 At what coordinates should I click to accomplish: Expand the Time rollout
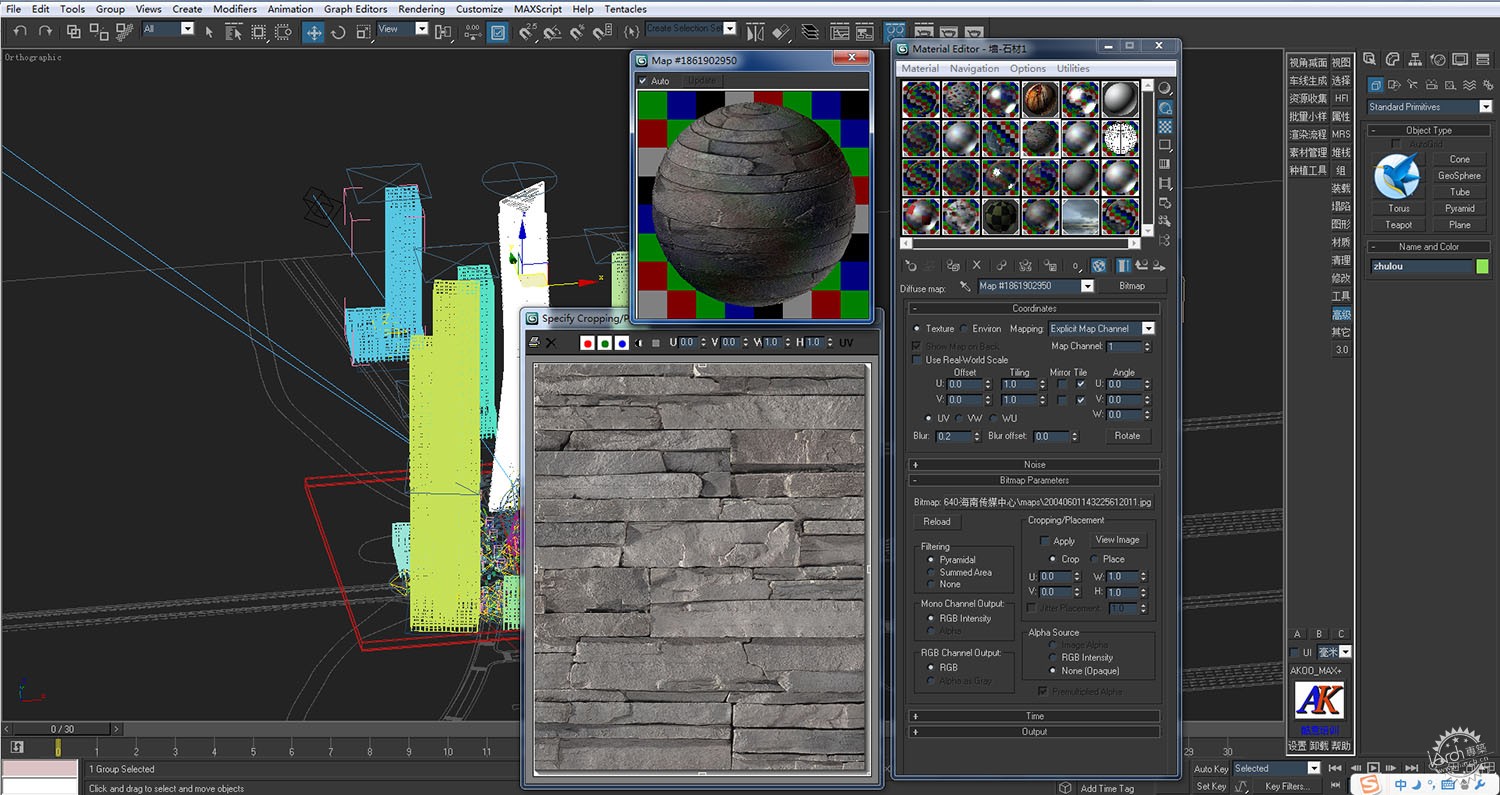1034,716
